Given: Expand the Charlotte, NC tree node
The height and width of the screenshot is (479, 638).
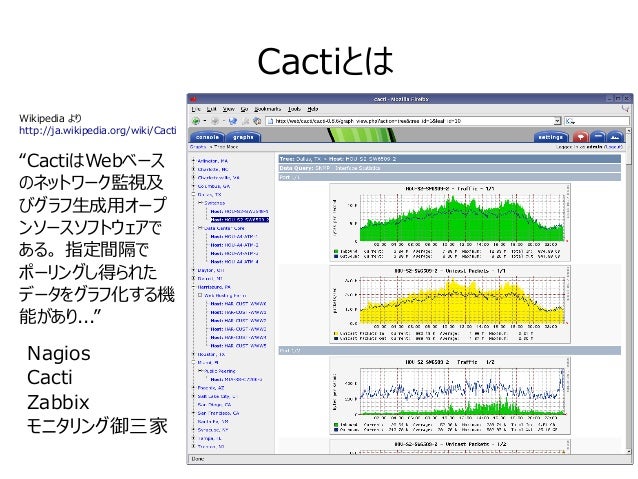Looking at the screenshot, I should [x=194, y=169].
